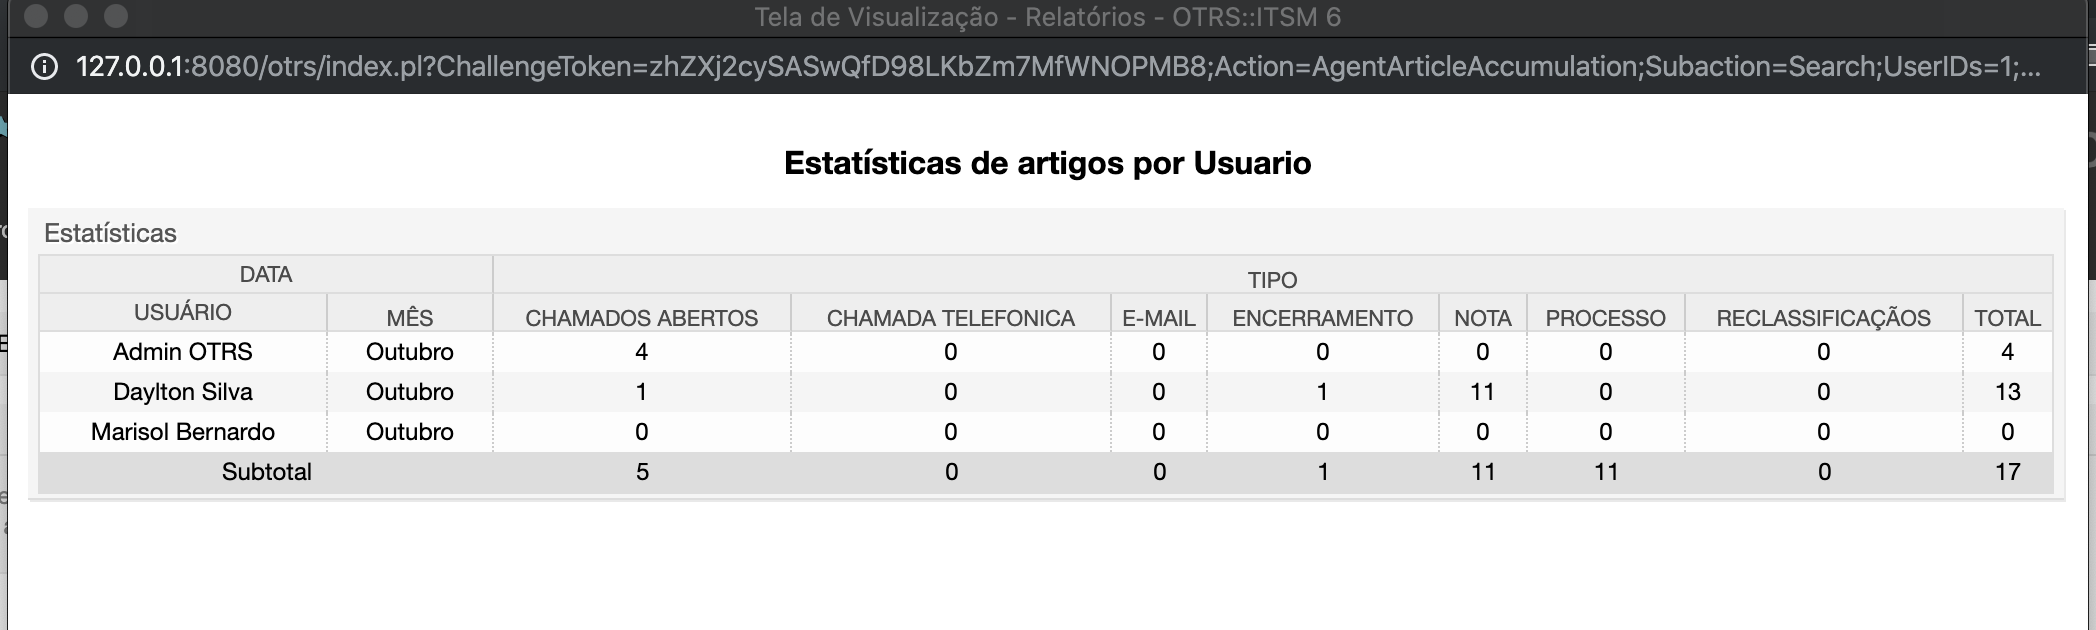Click the report title Estatísticas de artigos por Usuario
The height and width of the screenshot is (630, 2096).
click(x=1048, y=163)
